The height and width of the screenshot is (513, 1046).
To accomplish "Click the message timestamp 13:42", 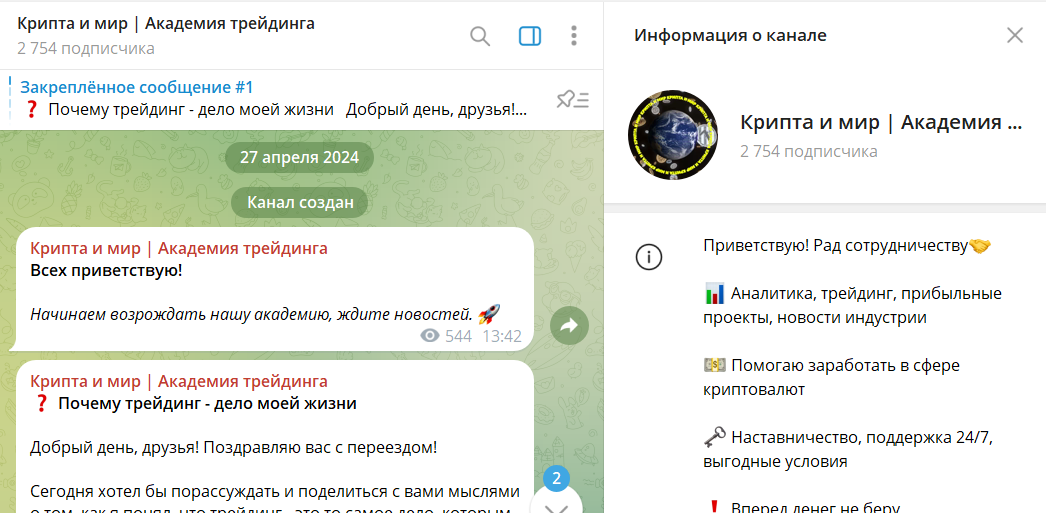I will click(x=502, y=336).
